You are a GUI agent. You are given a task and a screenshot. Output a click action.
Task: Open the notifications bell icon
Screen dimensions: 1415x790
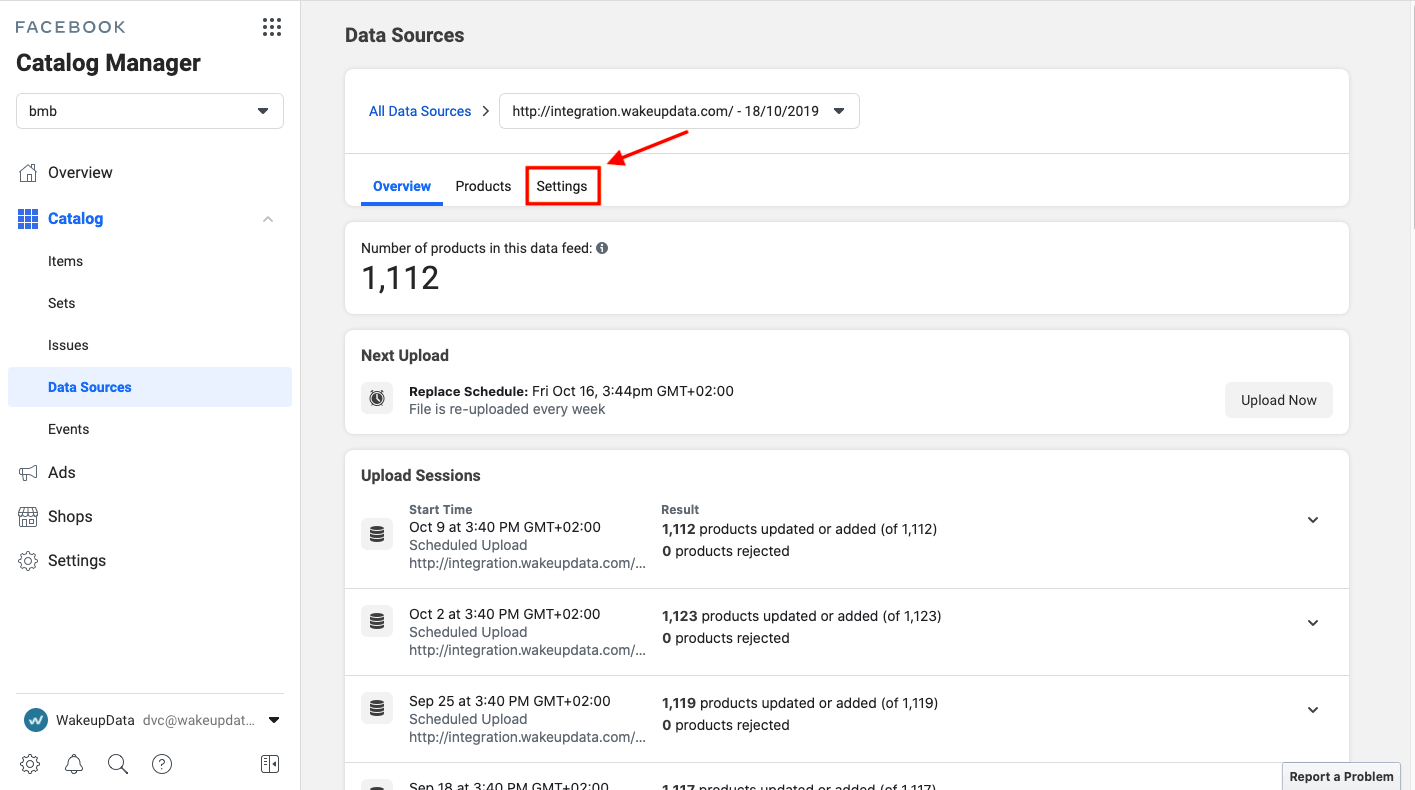click(74, 764)
